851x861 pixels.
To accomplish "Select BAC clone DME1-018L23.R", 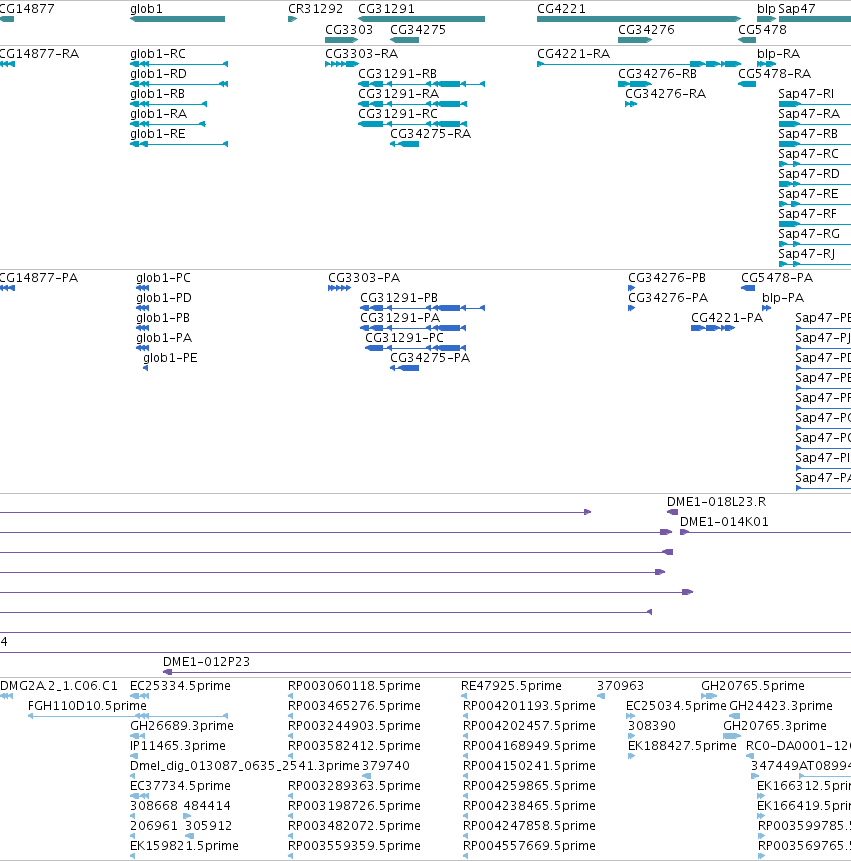I will click(x=672, y=512).
